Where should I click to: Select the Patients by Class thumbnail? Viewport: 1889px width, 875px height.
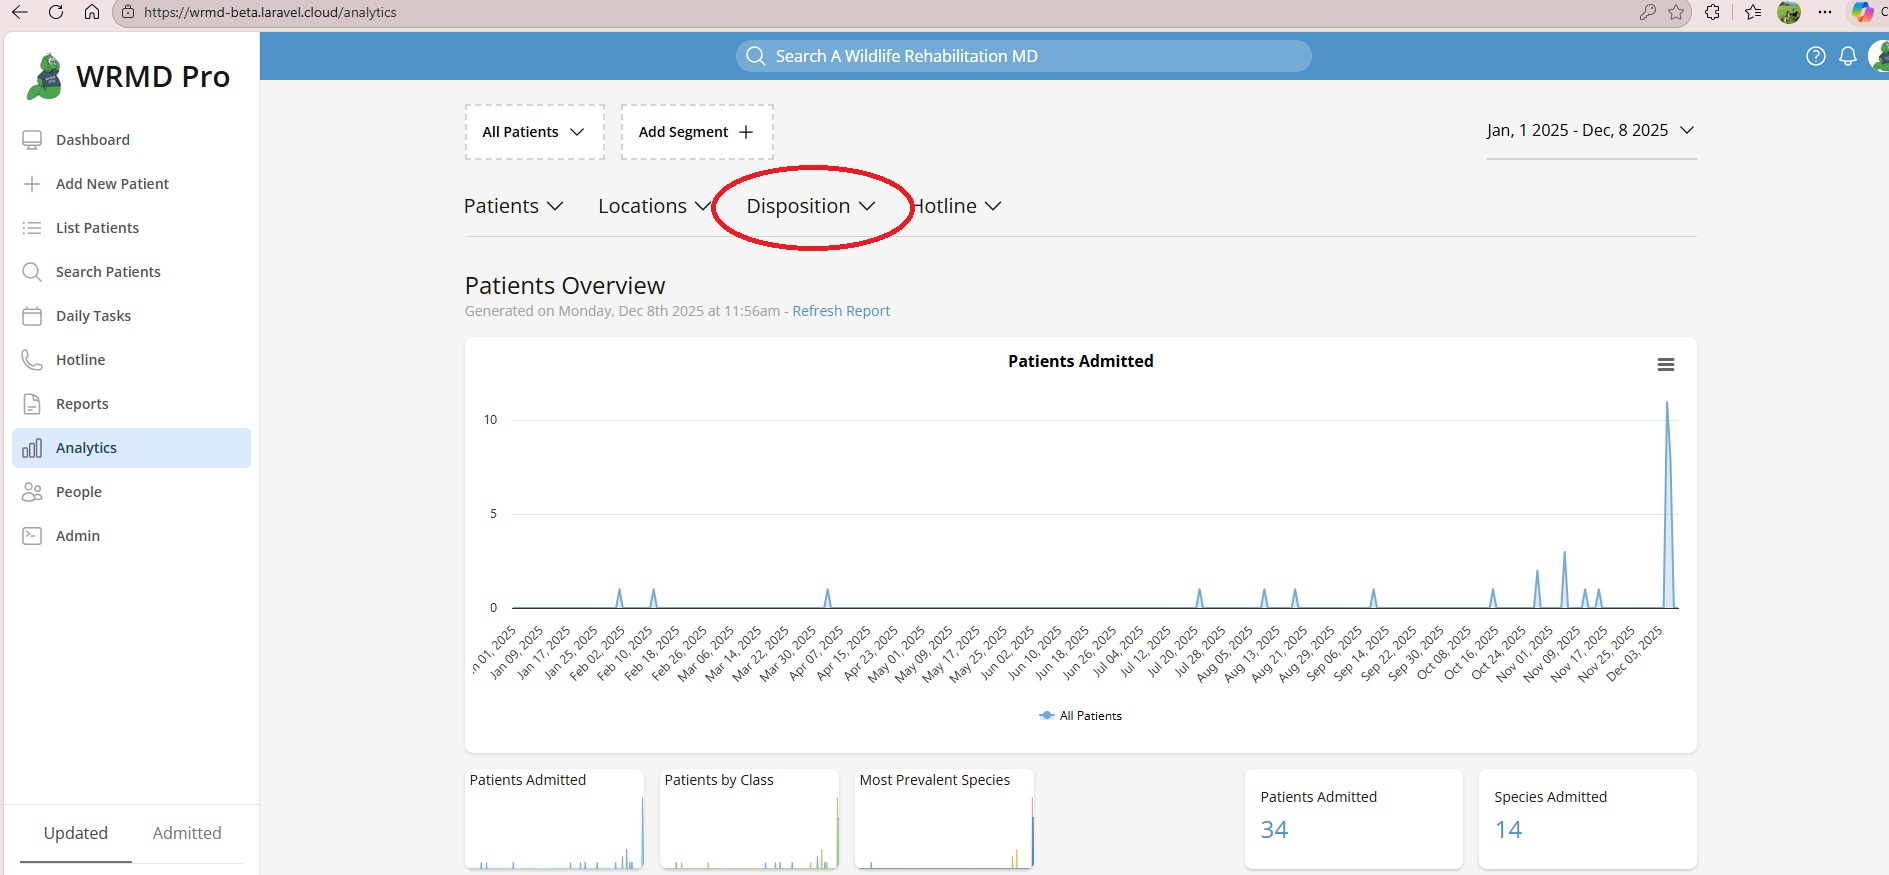[749, 818]
